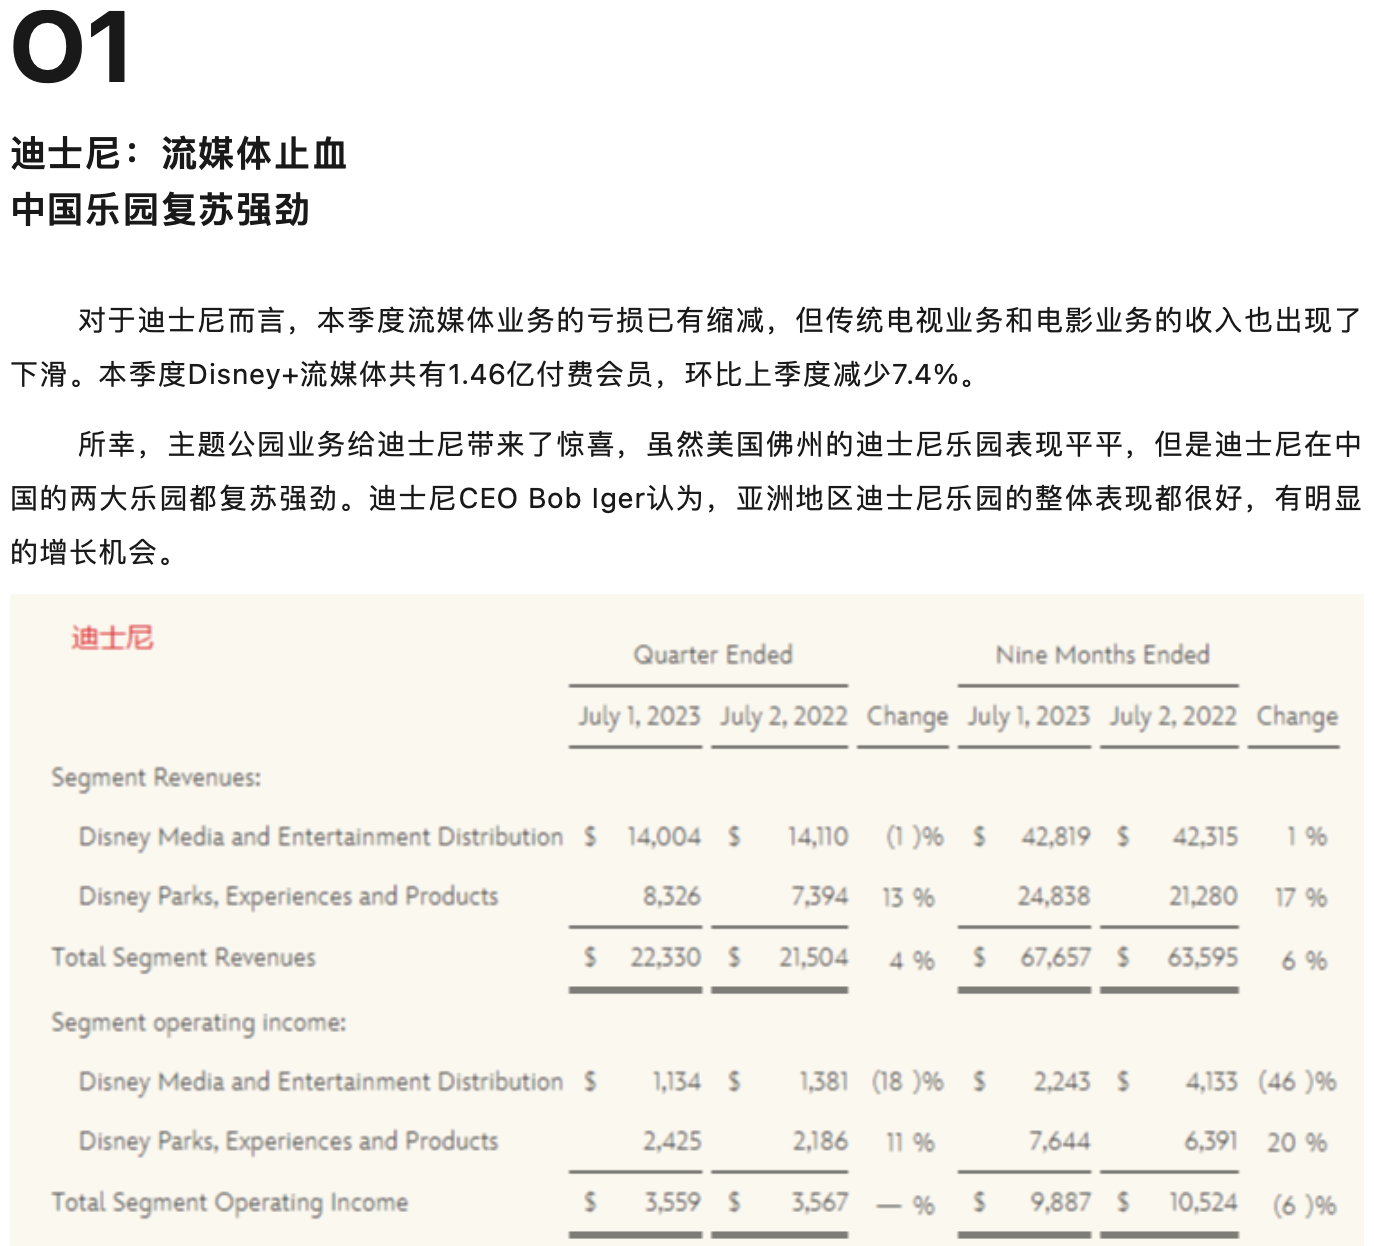Click the operating income value 1,134
Image resolution: width=1374 pixels, height=1246 pixels.
click(677, 1081)
